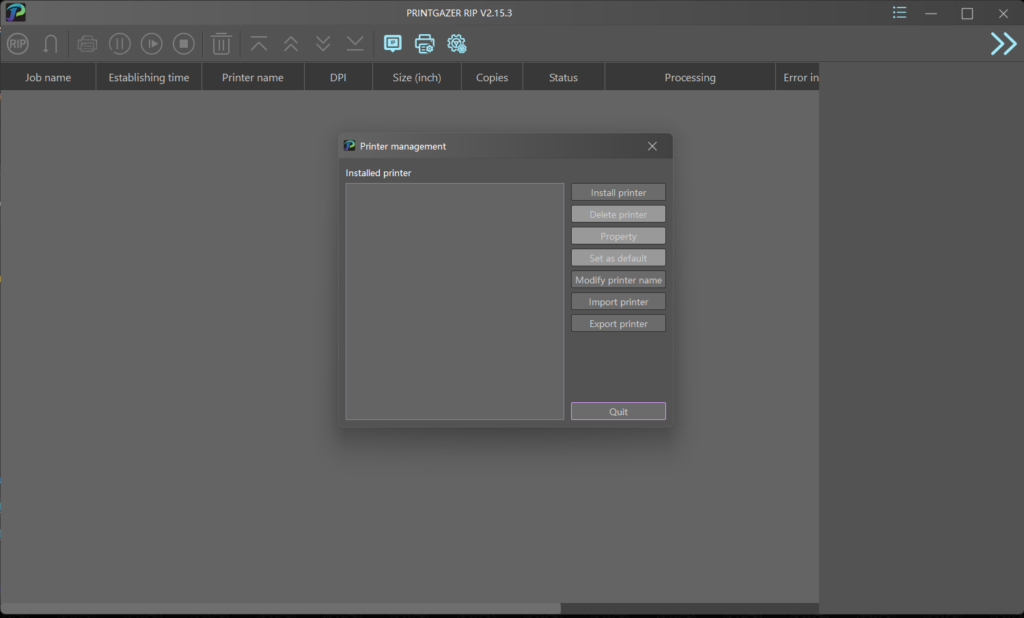The image size is (1024, 618).
Task: Click the magnet-shaped icon in the toolbar
Action: coord(50,44)
